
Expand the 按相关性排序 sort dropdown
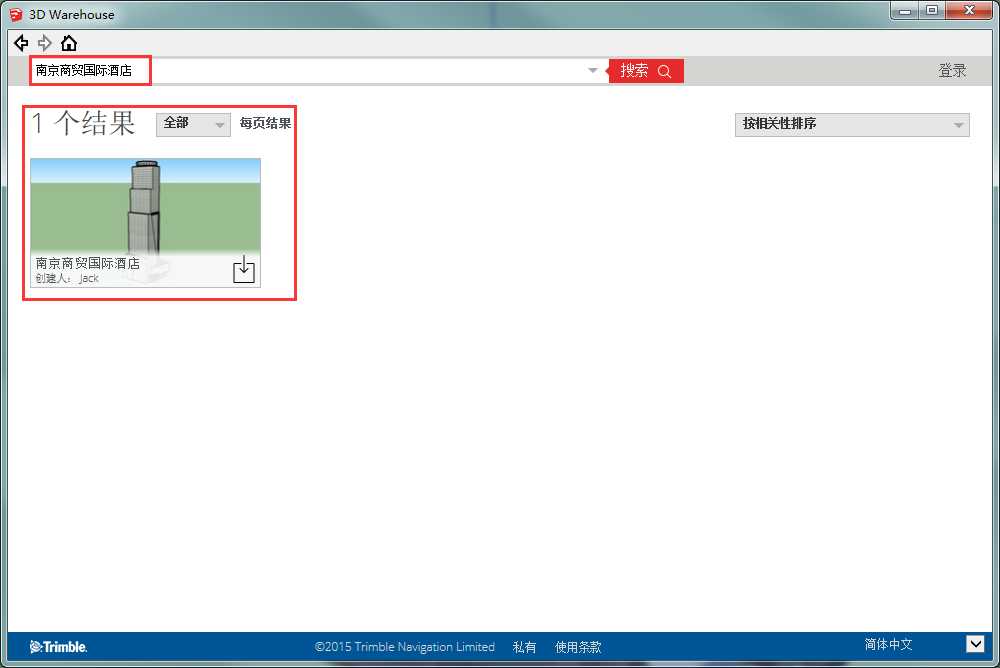point(852,124)
